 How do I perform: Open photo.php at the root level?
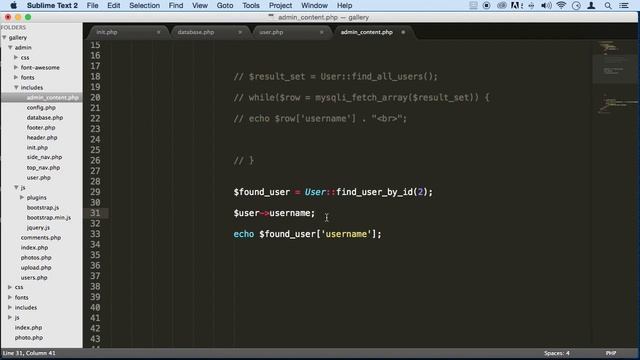(x=29, y=338)
